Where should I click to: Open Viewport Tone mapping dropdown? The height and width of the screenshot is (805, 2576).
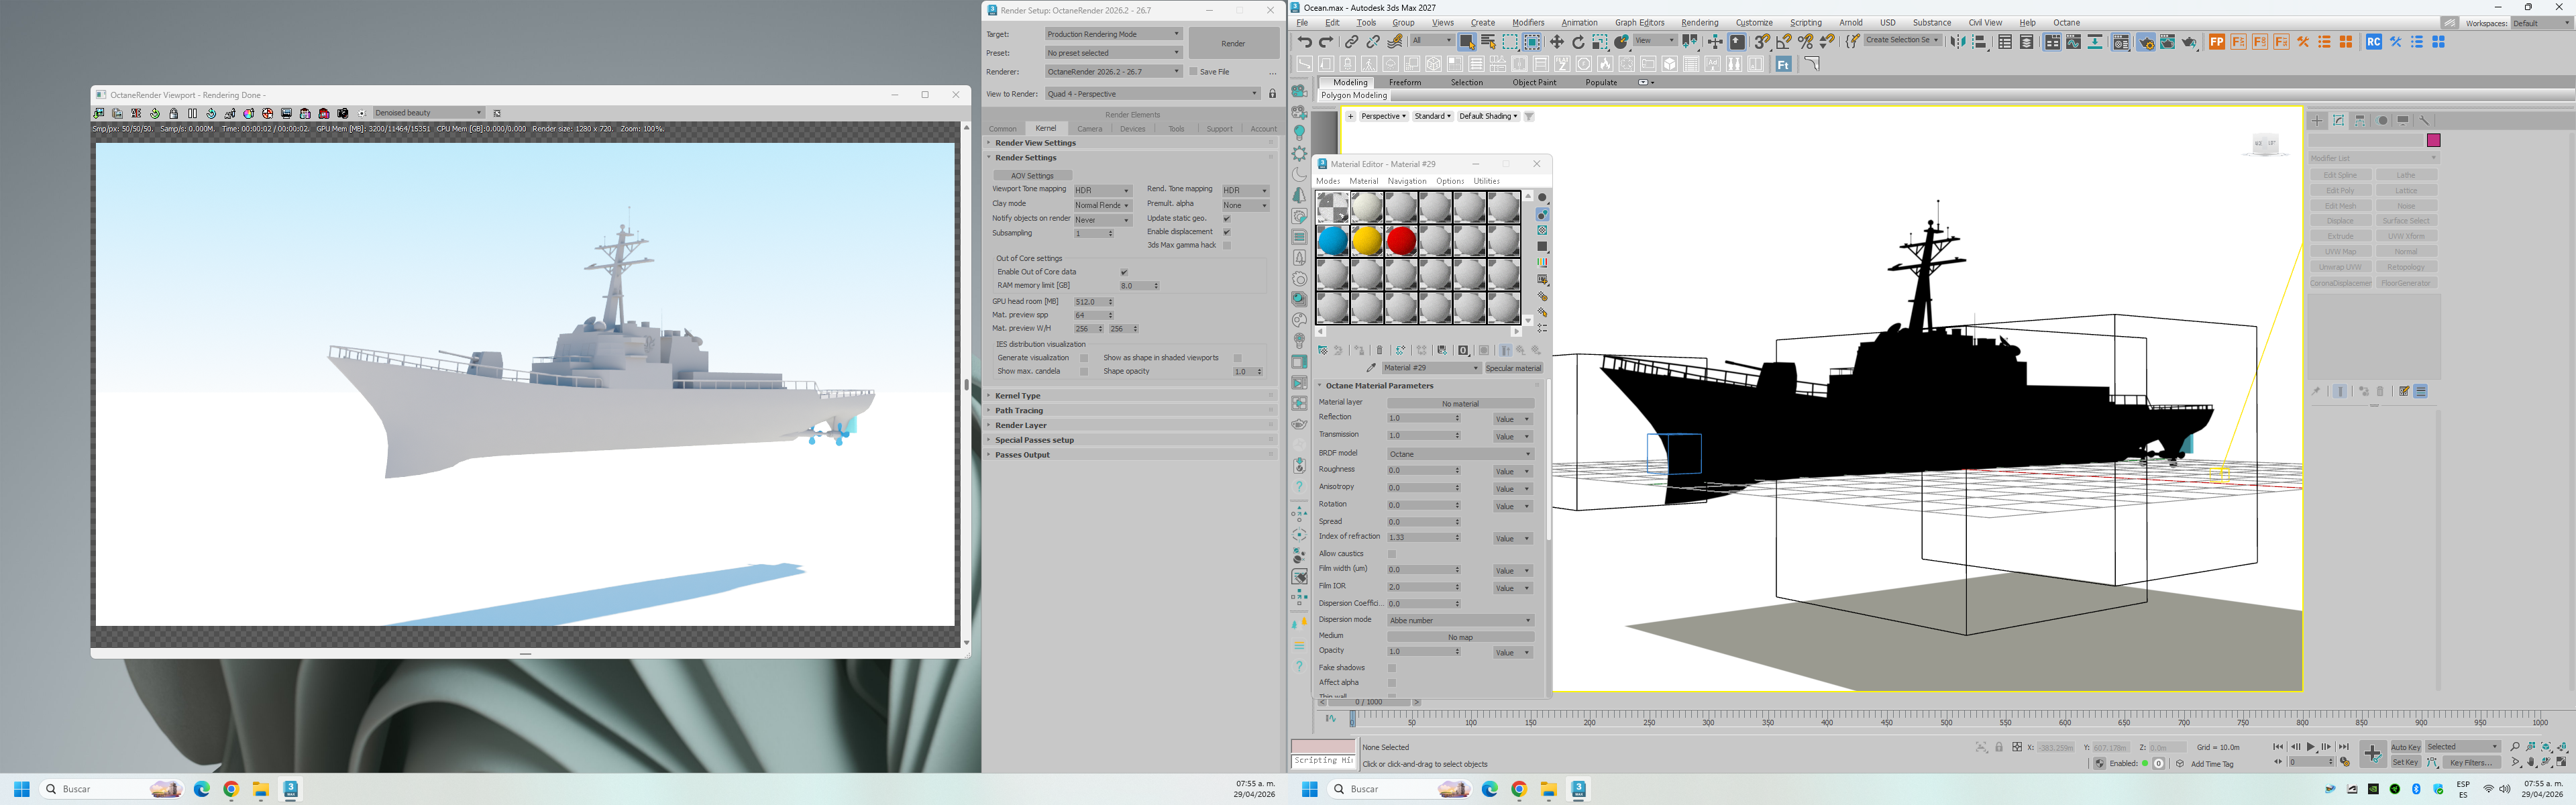pos(1102,190)
